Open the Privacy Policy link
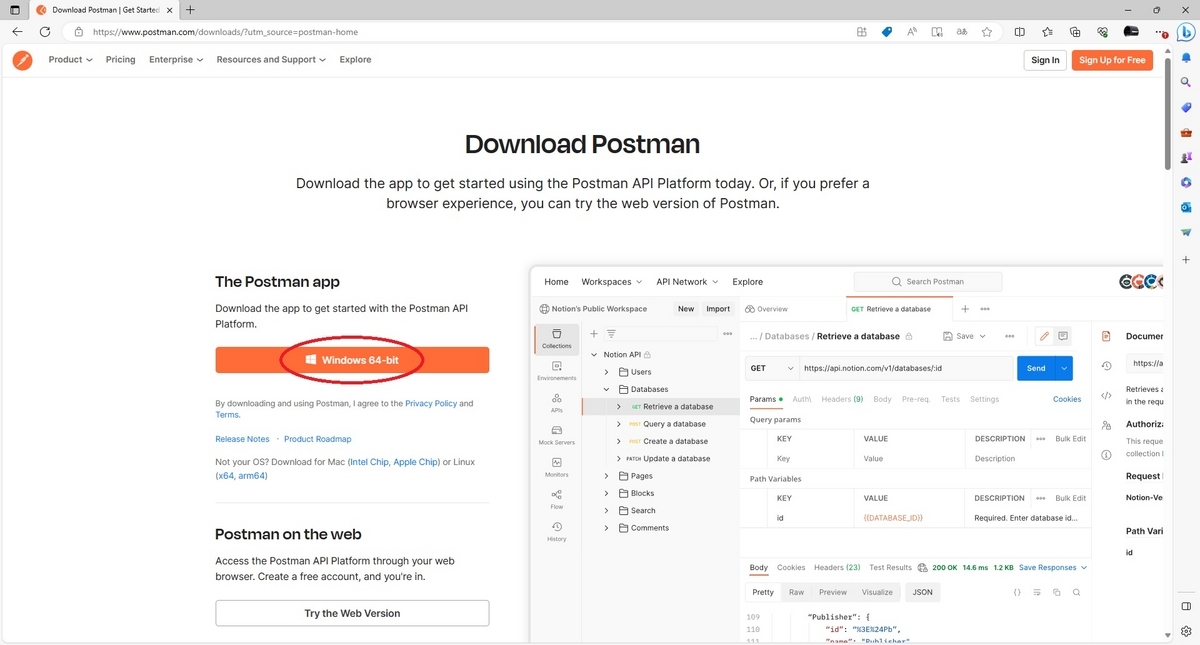This screenshot has width=1200, height=645. pyautogui.click(x=431, y=404)
